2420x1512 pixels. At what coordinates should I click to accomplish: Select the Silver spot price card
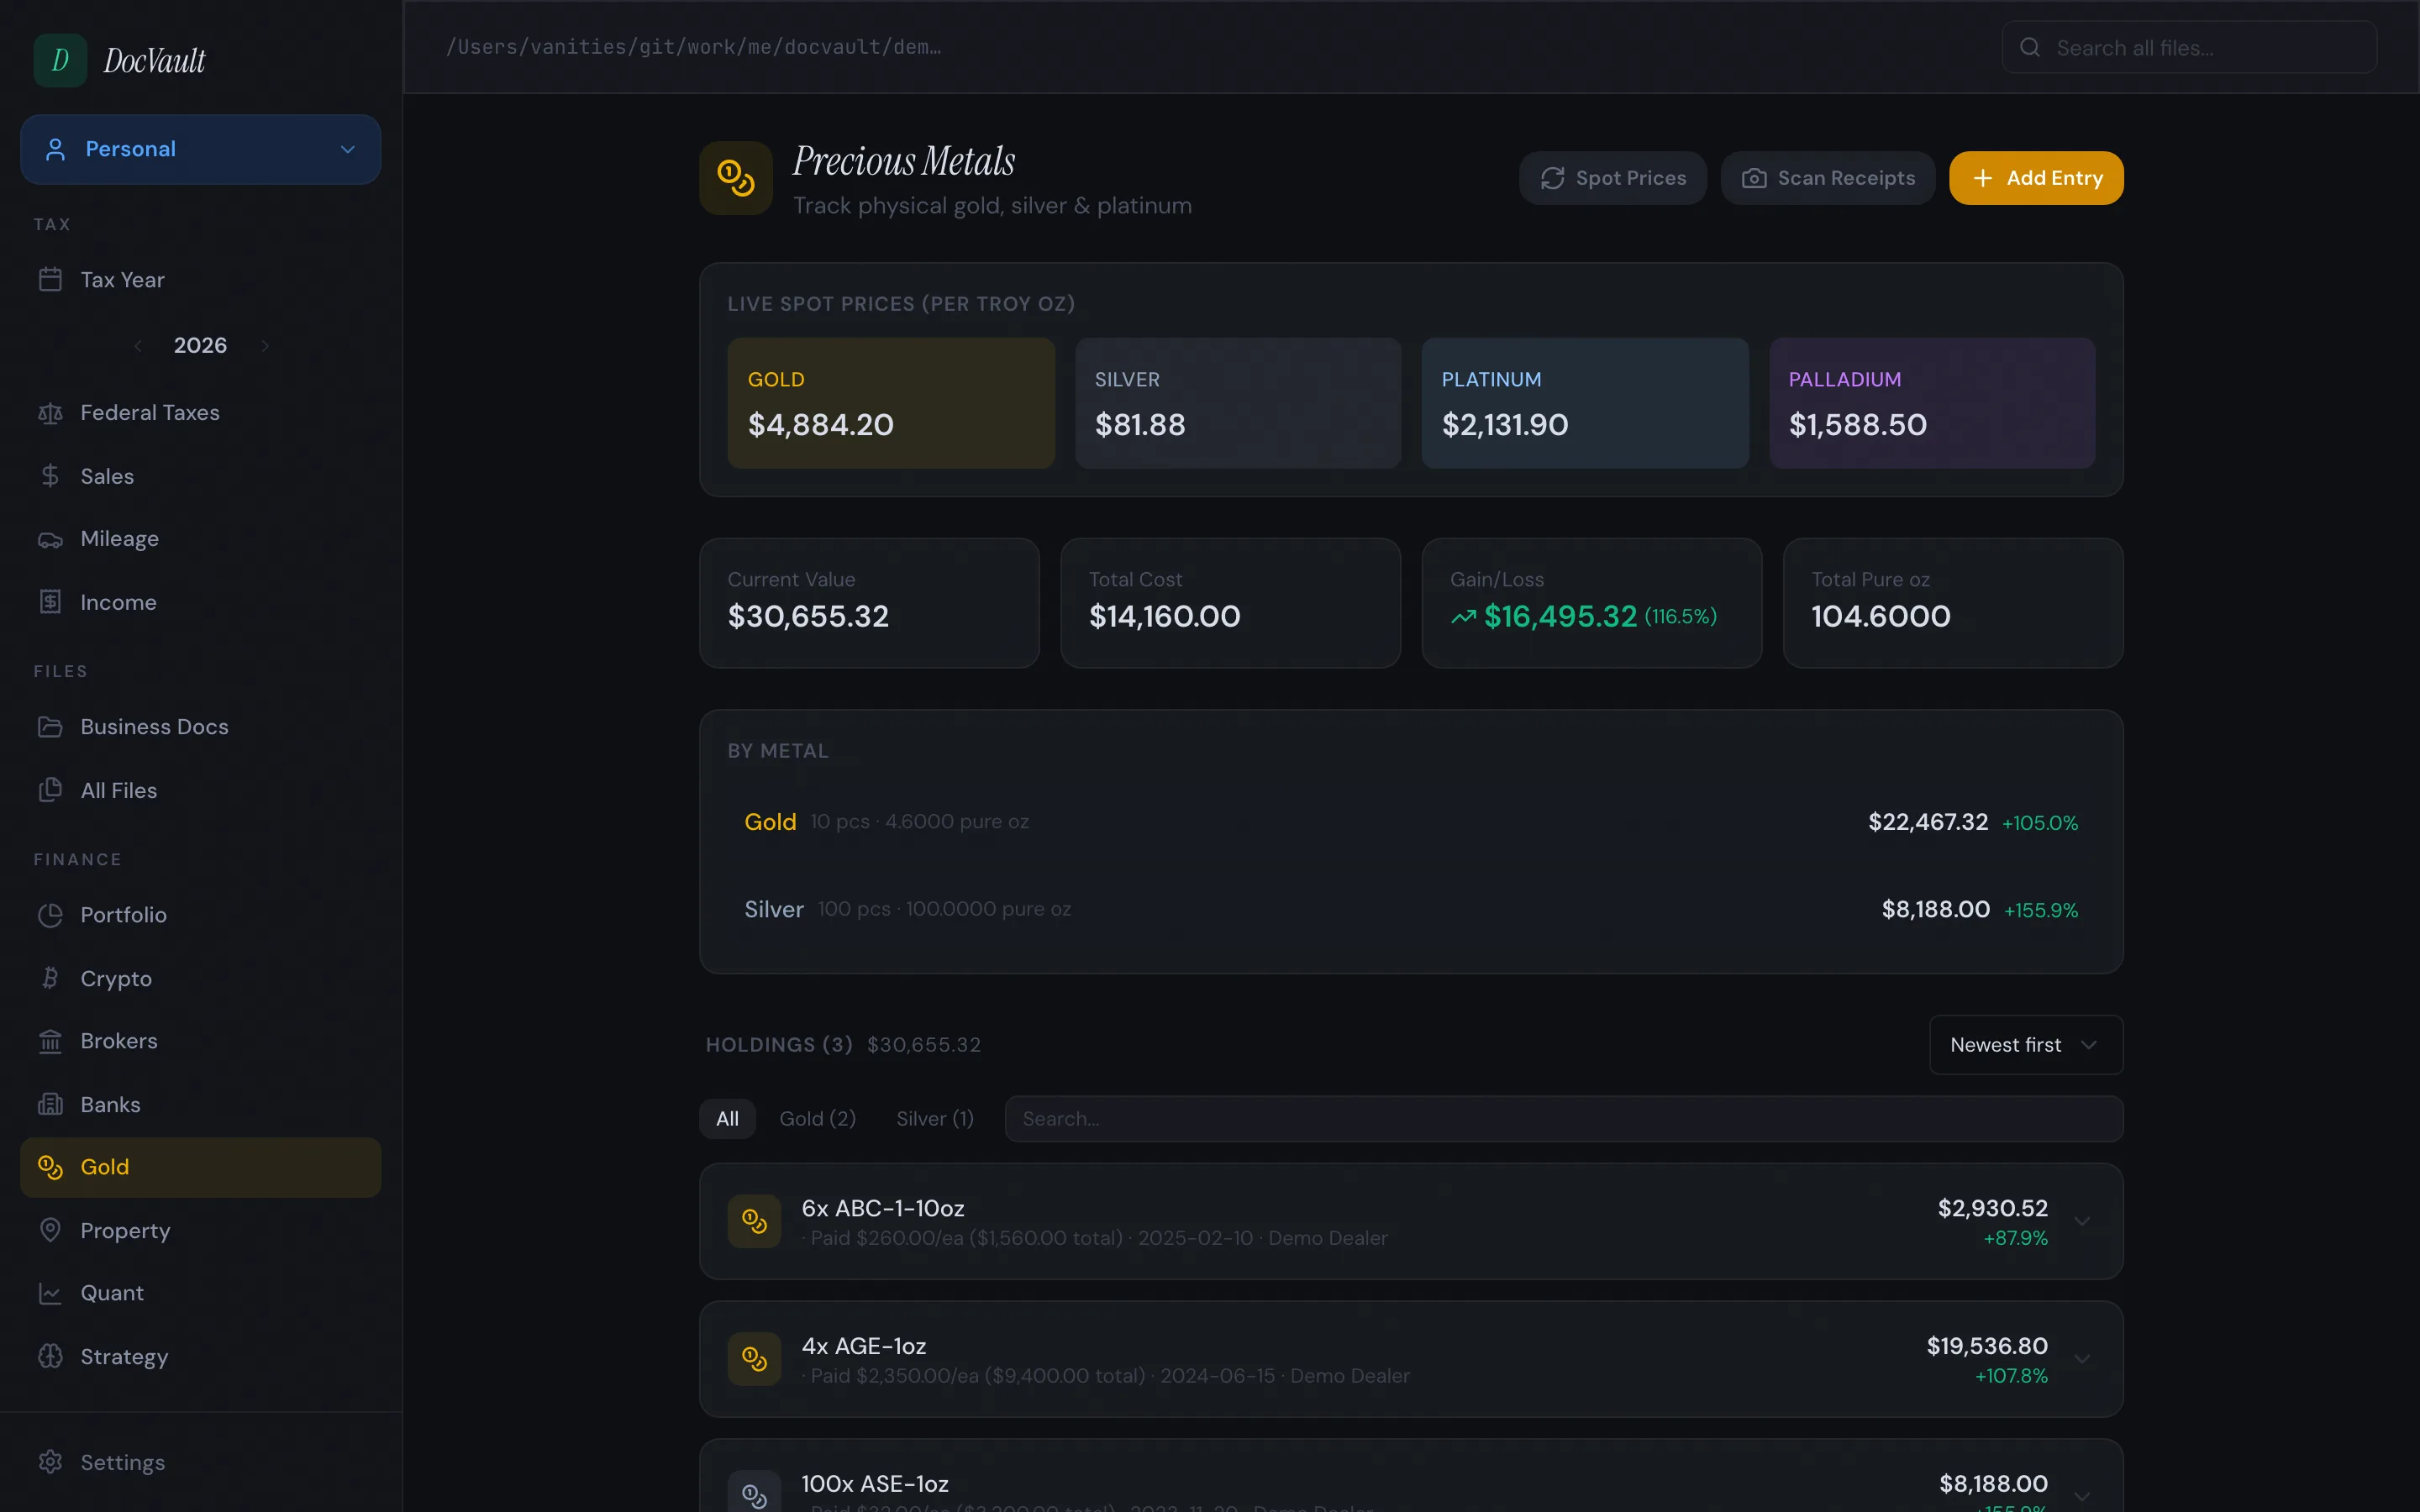(1238, 403)
